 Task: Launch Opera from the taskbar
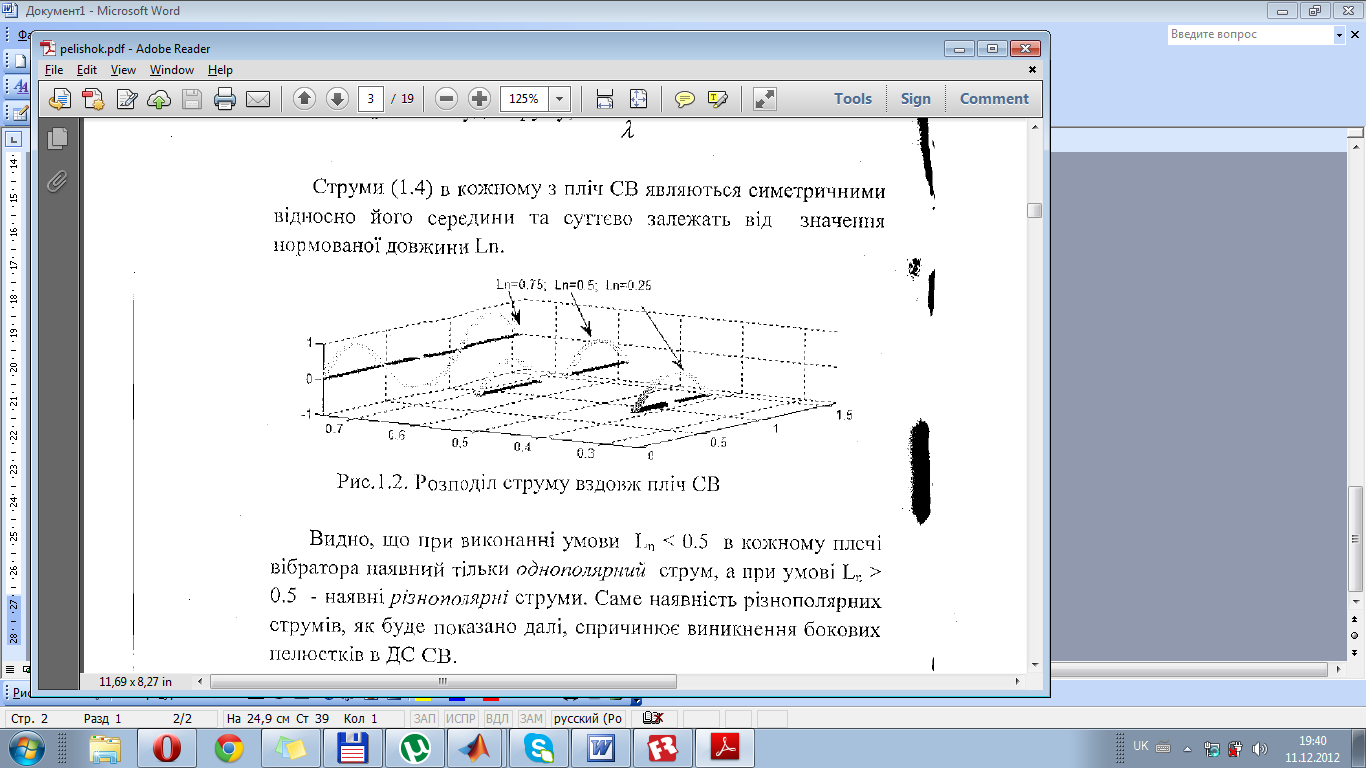pos(167,748)
